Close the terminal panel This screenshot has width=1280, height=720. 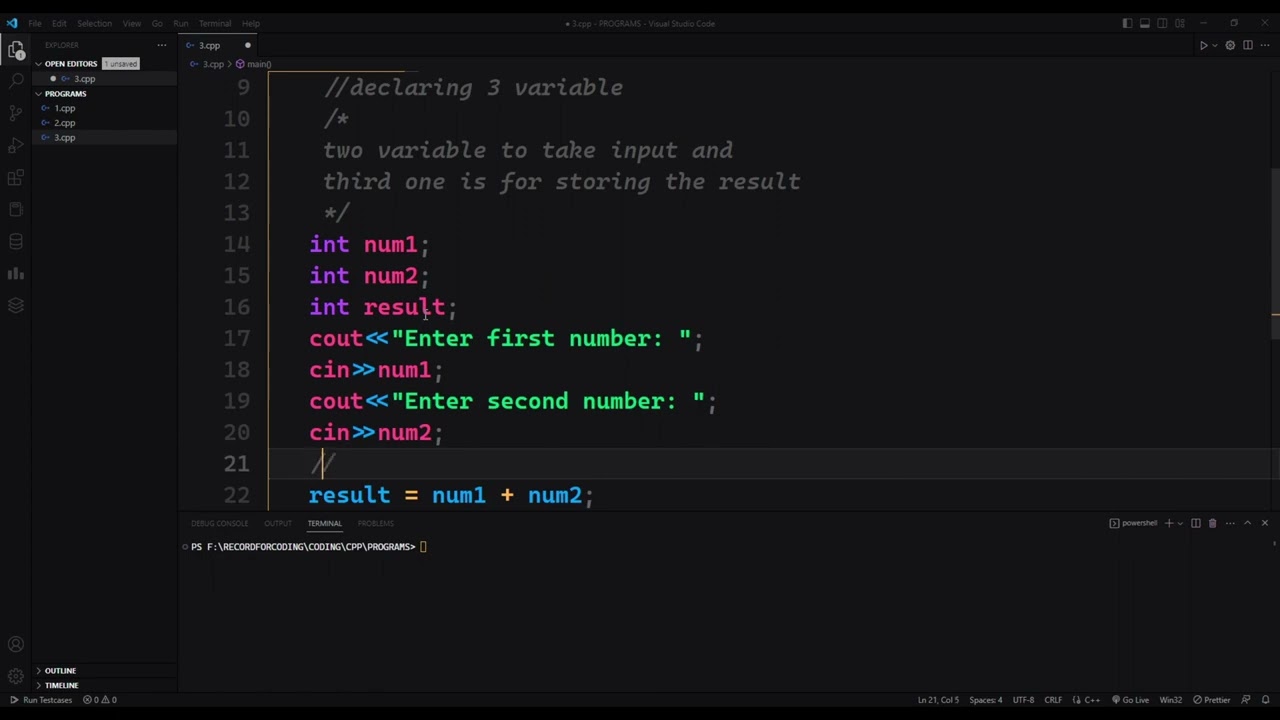pos(1264,523)
